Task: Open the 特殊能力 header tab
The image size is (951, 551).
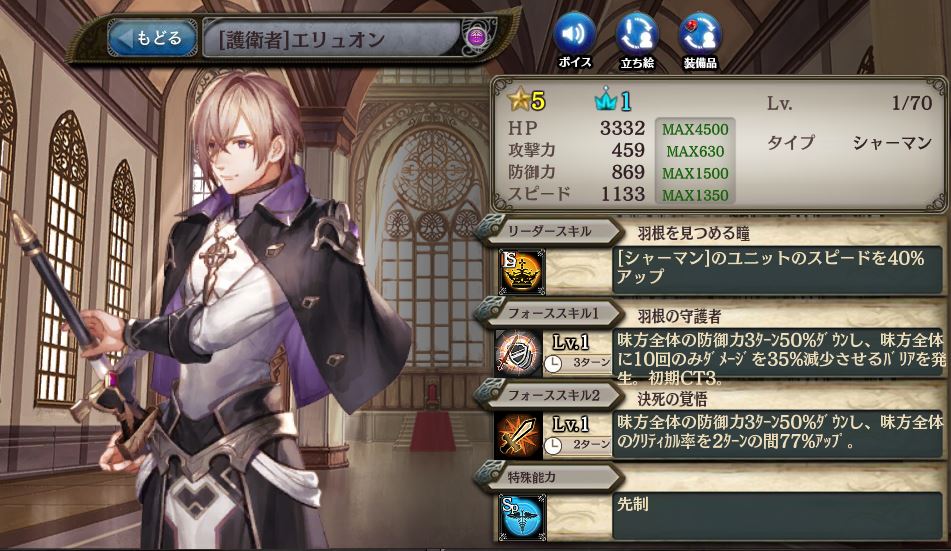Action: click(549, 478)
